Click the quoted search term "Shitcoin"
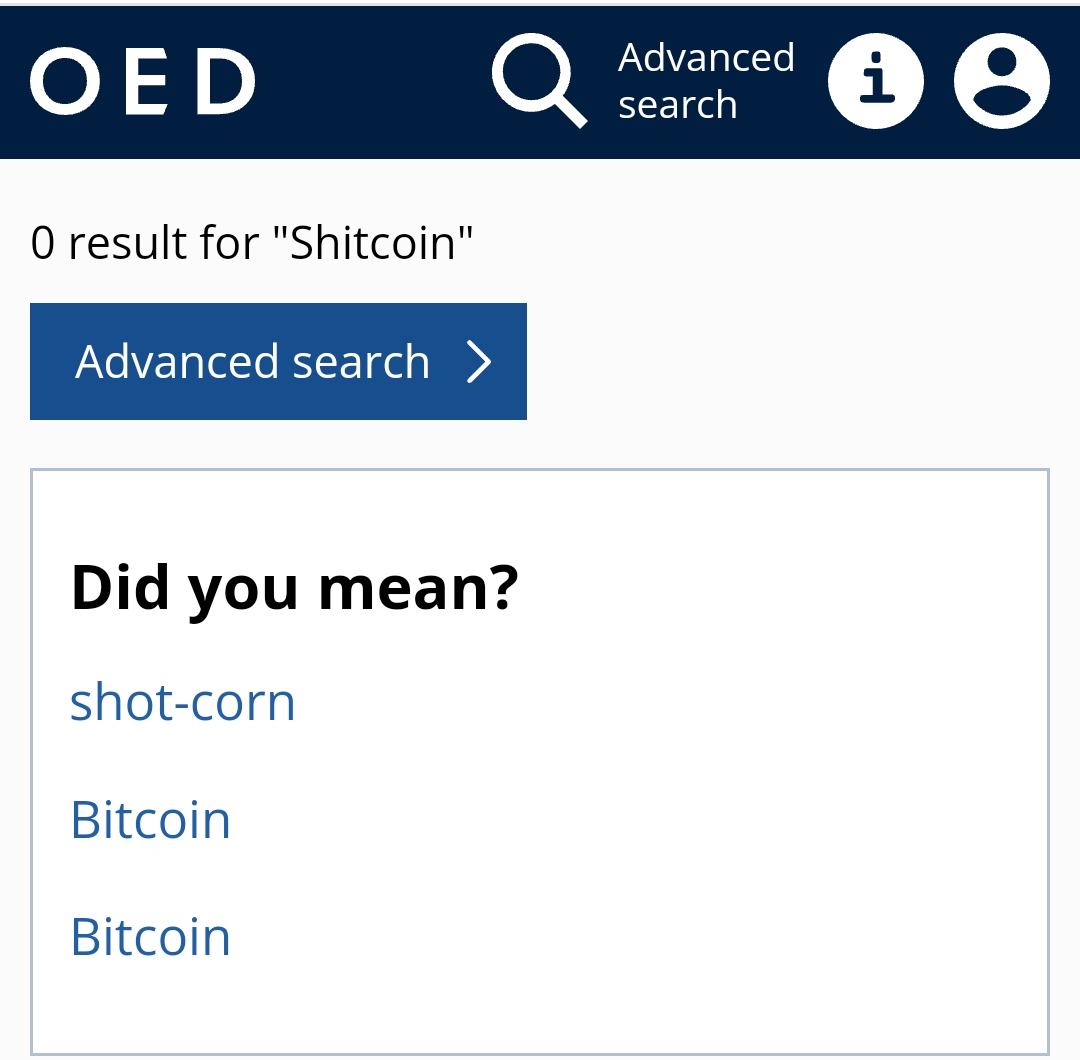This screenshot has width=1080, height=1060. point(372,243)
